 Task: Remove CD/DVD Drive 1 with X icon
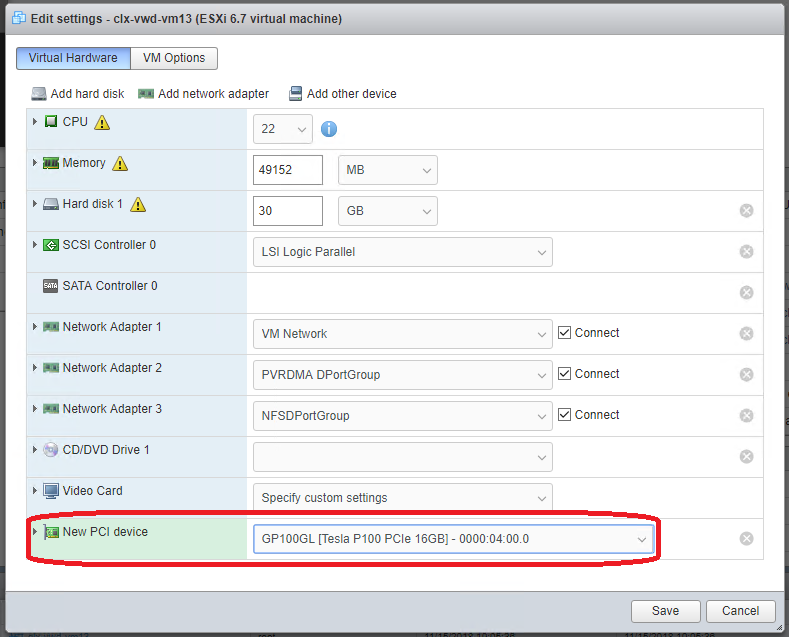747,457
